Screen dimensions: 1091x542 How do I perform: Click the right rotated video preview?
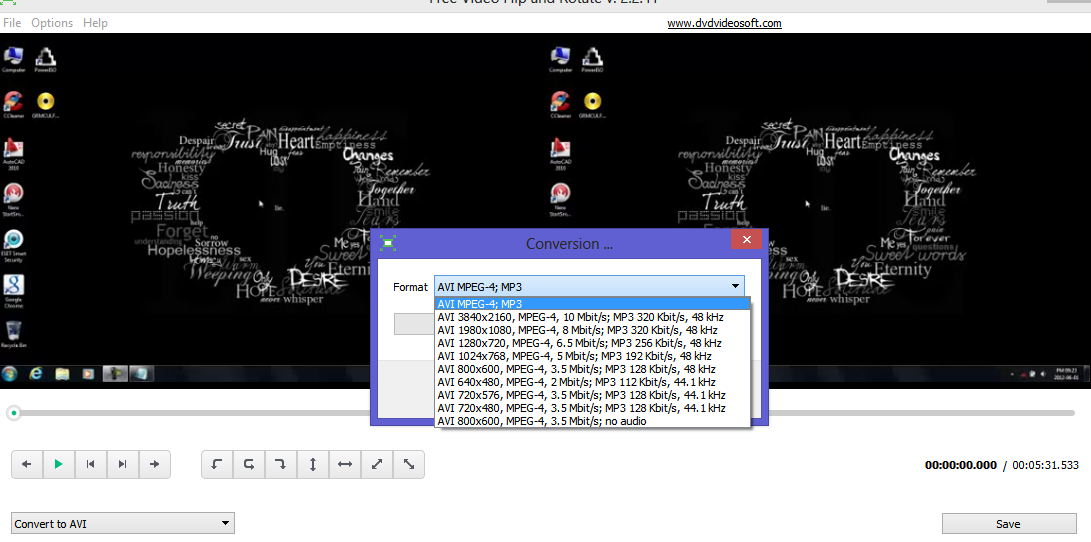[x=818, y=211]
